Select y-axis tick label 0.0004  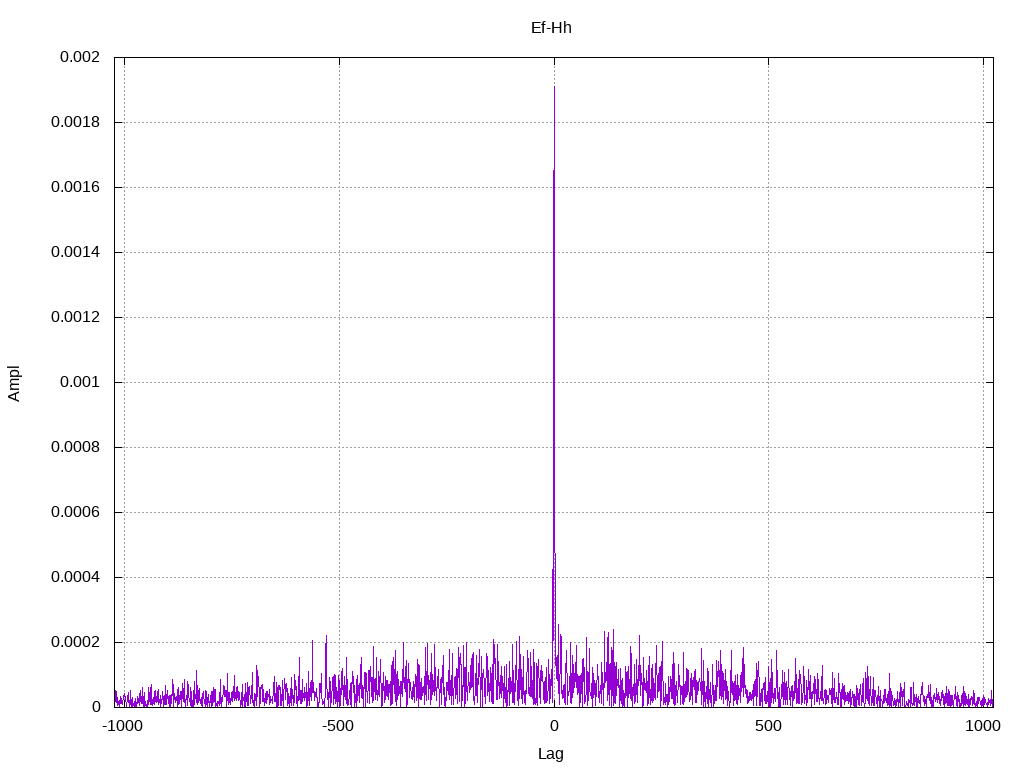tap(76, 577)
